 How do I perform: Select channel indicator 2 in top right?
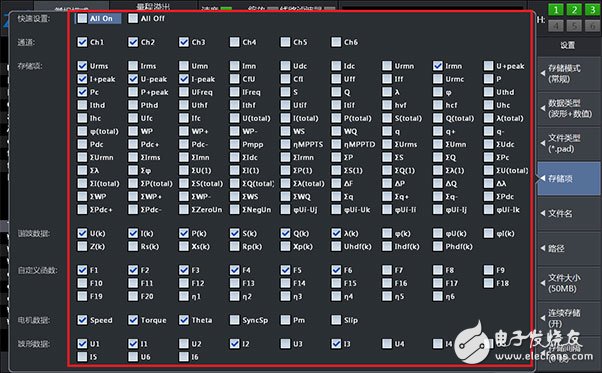coord(574,10)
